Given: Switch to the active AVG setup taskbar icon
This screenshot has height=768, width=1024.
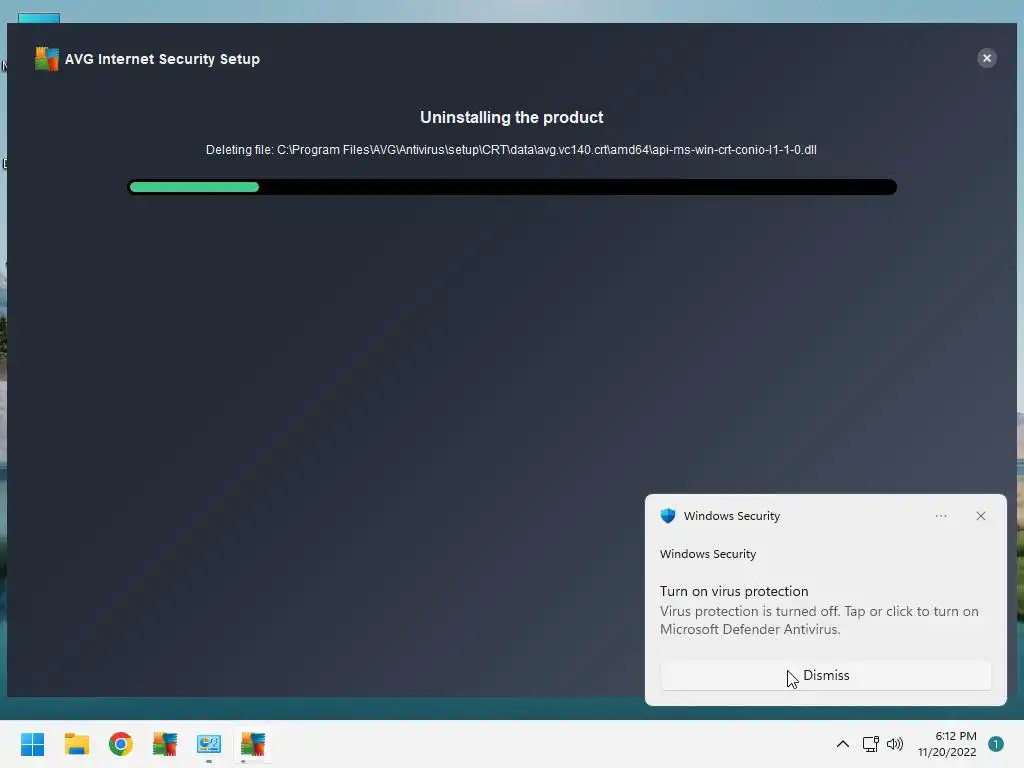Looking at the screenshot, I should [253, 744].
